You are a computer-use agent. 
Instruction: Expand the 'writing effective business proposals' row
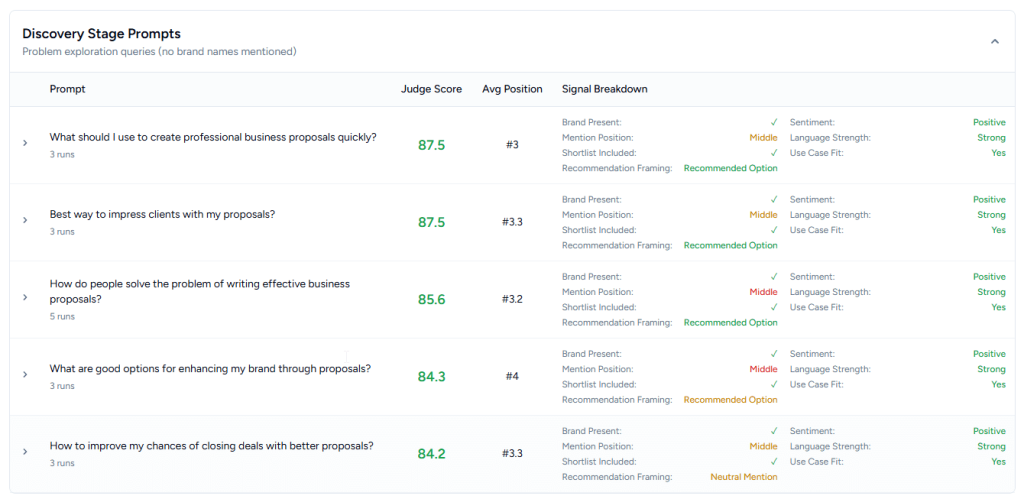pos(25,297)
